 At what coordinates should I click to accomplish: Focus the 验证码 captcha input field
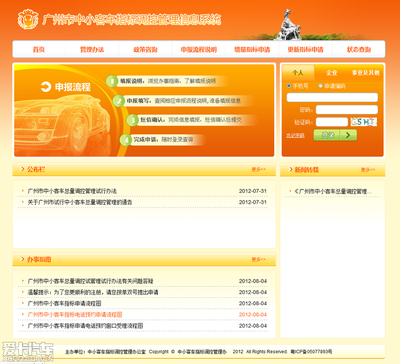pyautogui.click(x=332, y=122)
